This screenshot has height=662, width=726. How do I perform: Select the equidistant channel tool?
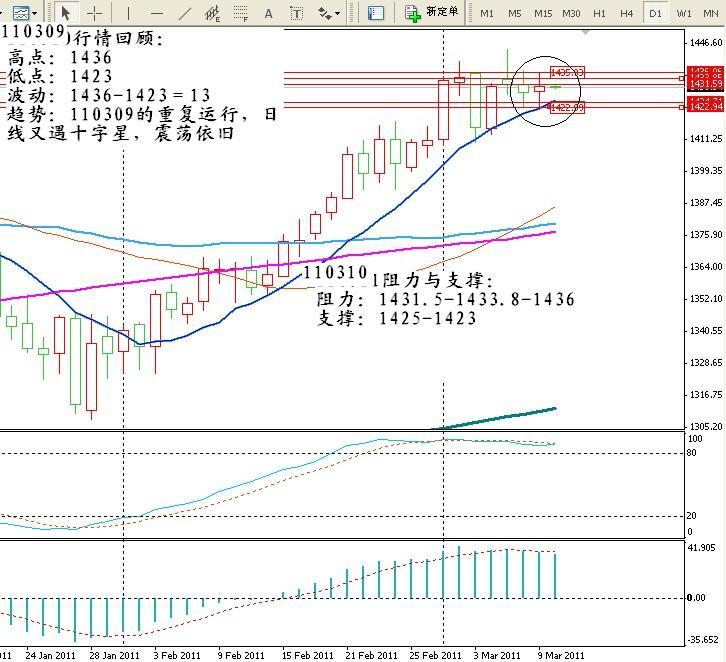tap(213, 13)
